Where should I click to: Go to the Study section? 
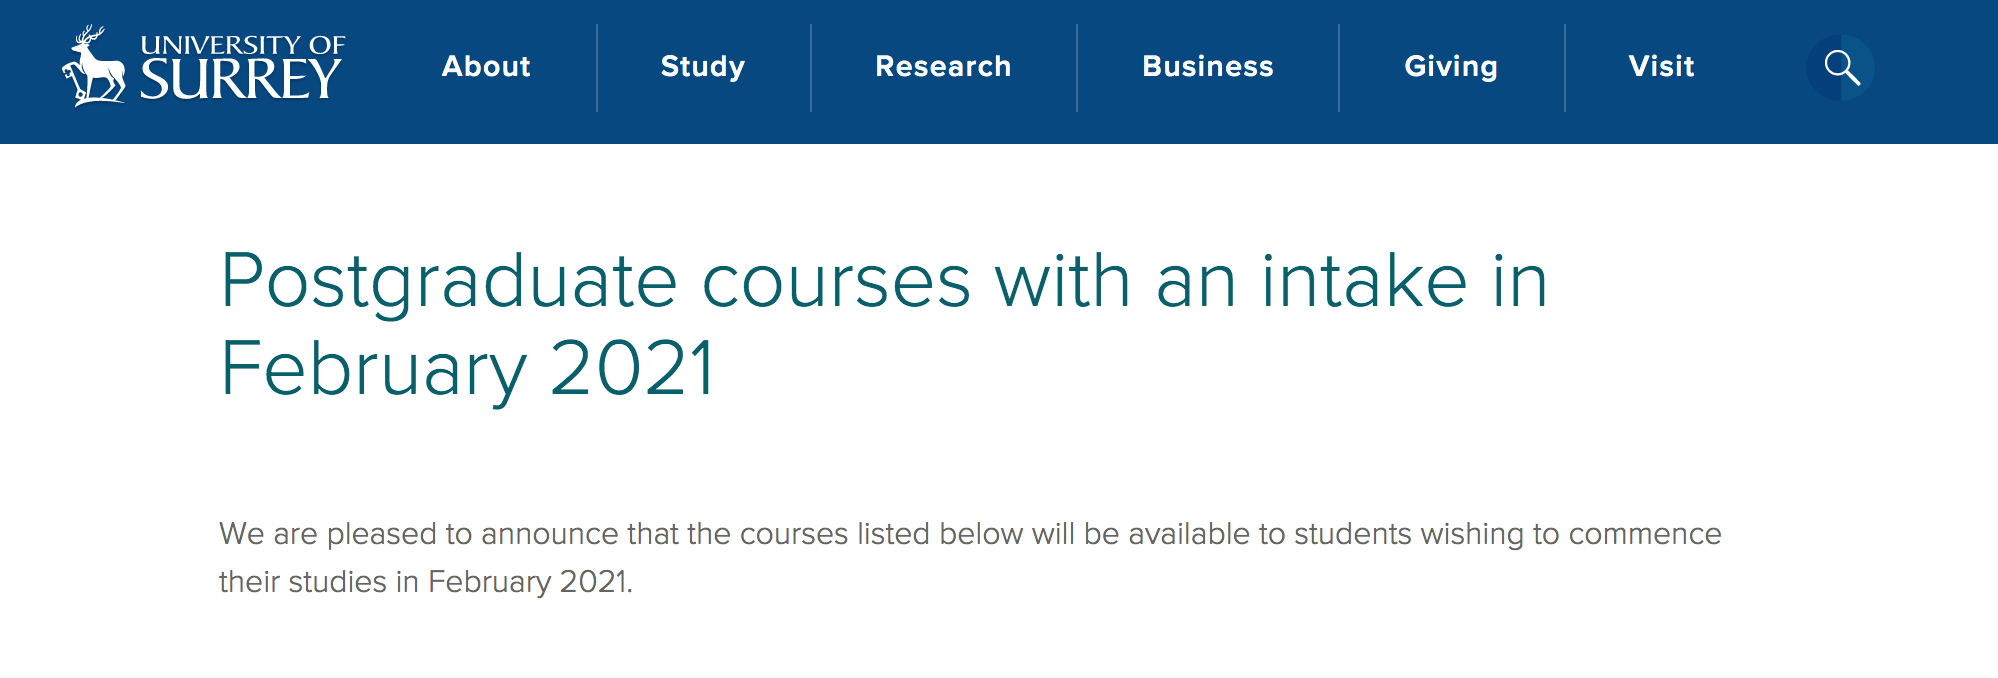tap(703, 67)
